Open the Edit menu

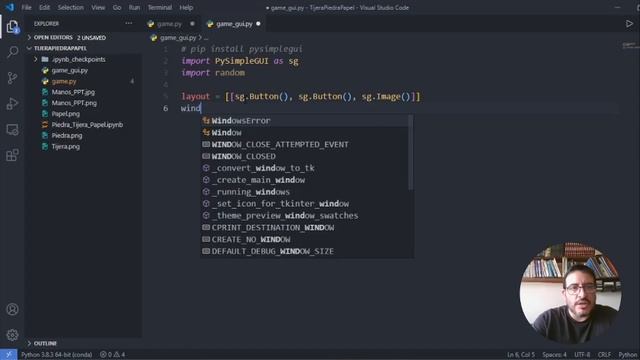click(44, 7)
